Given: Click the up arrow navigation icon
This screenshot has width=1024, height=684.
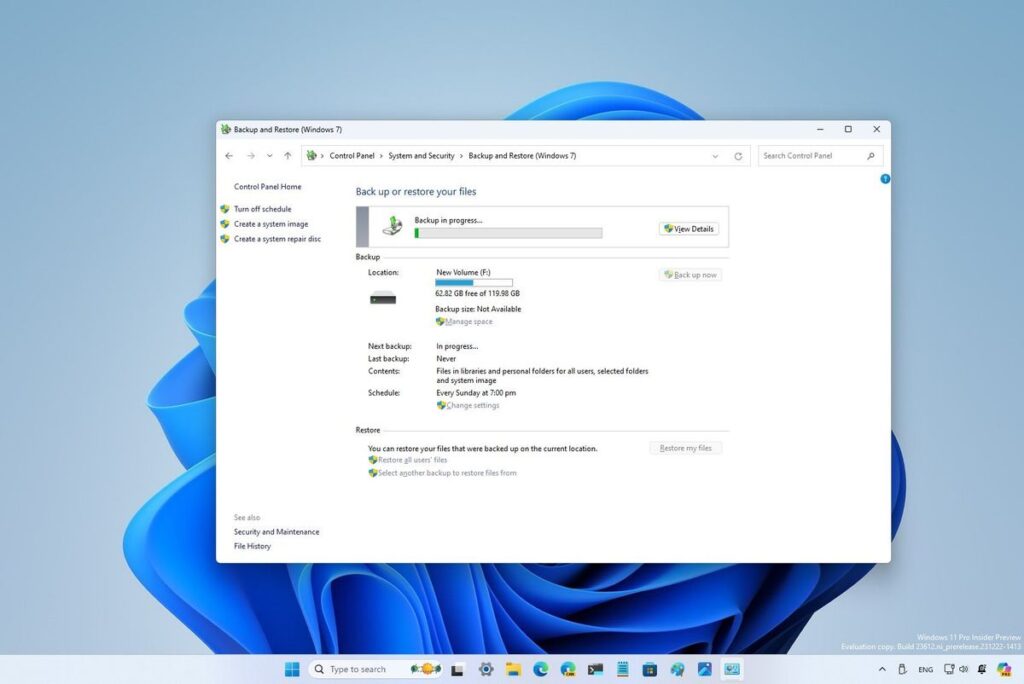Looking at the screenshot, I should point(287,155).
